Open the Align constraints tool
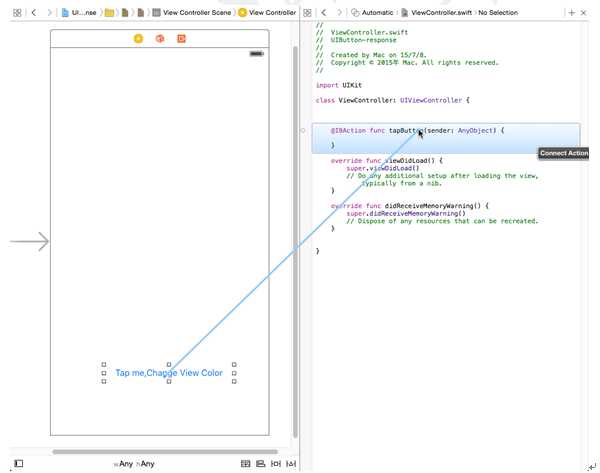The height and width of the screenshot is (473, 600). coord(261,464)
